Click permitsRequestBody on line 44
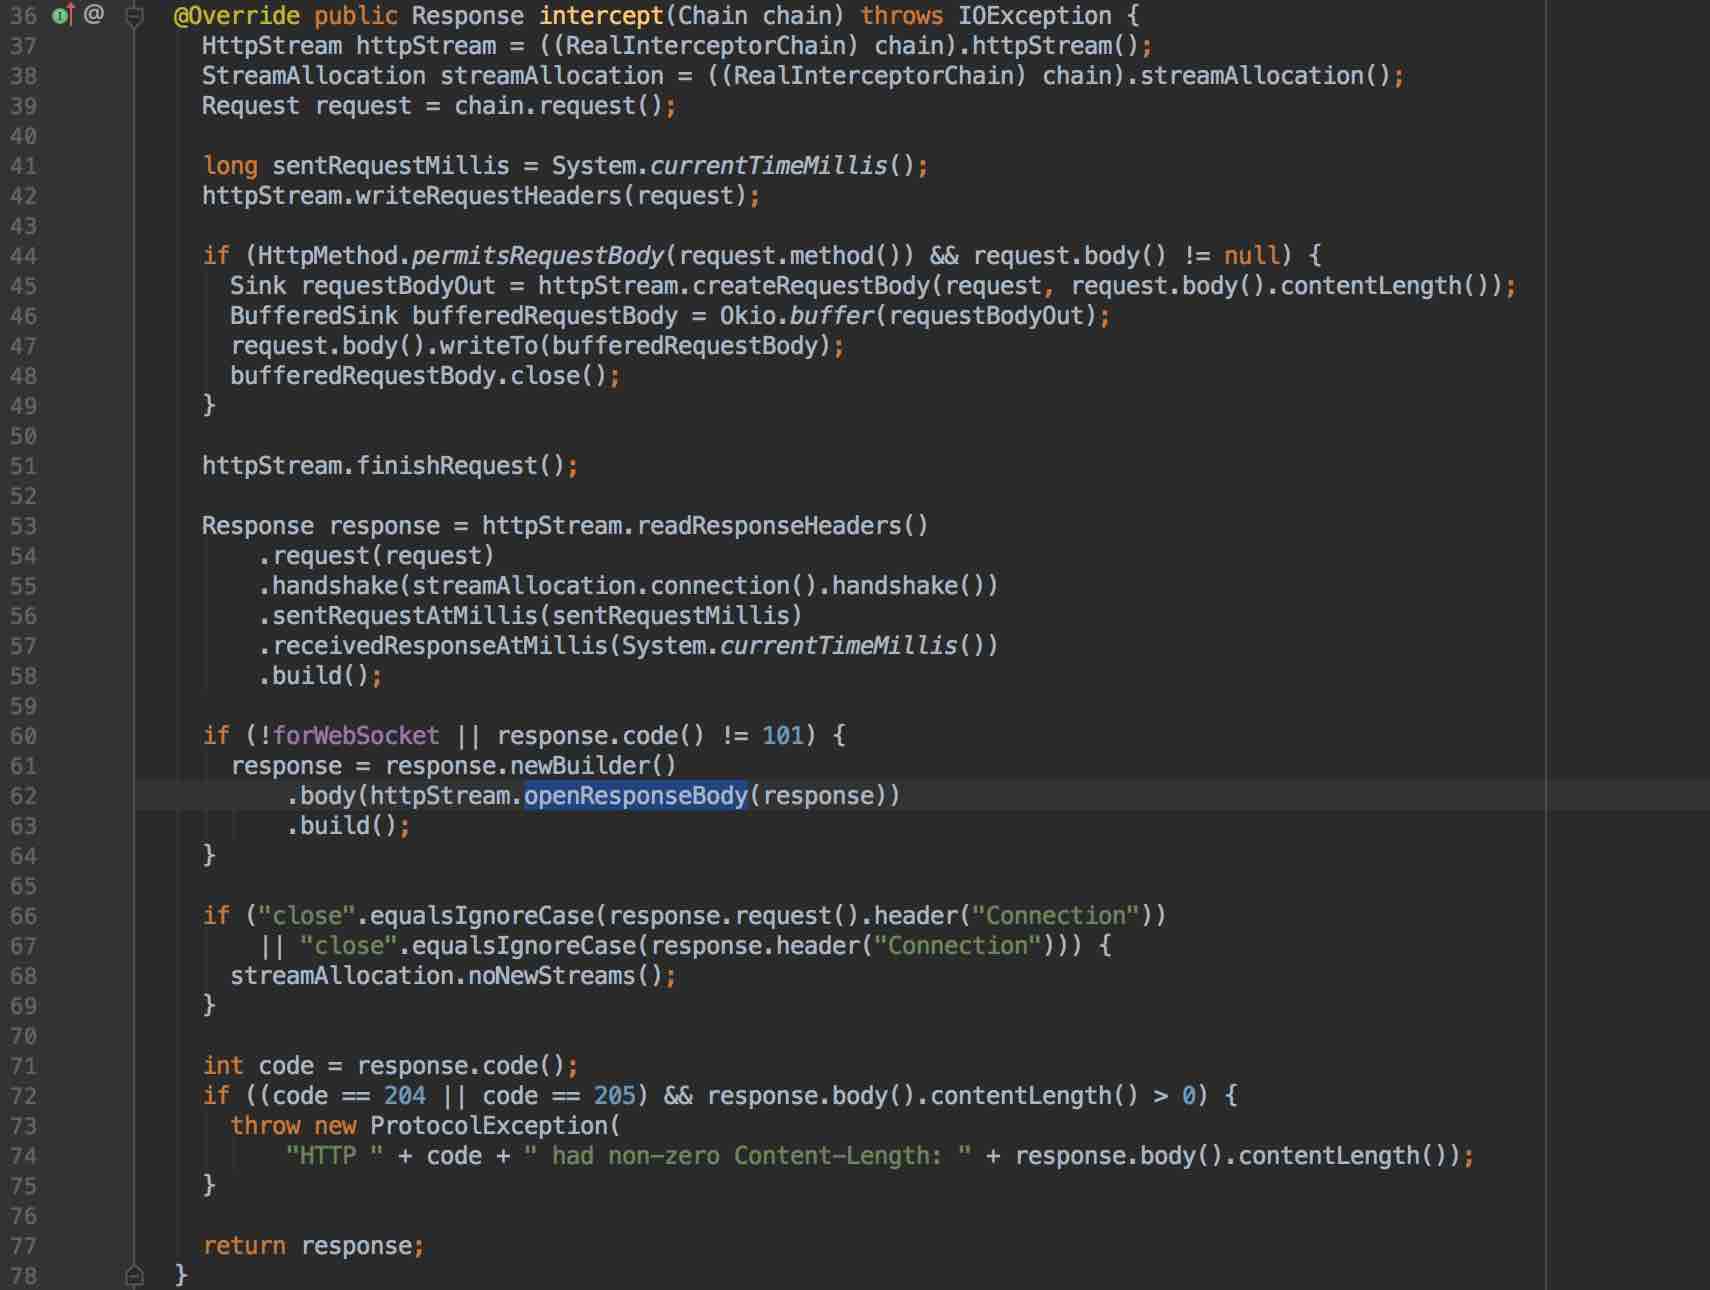 [x=538, y=256]
